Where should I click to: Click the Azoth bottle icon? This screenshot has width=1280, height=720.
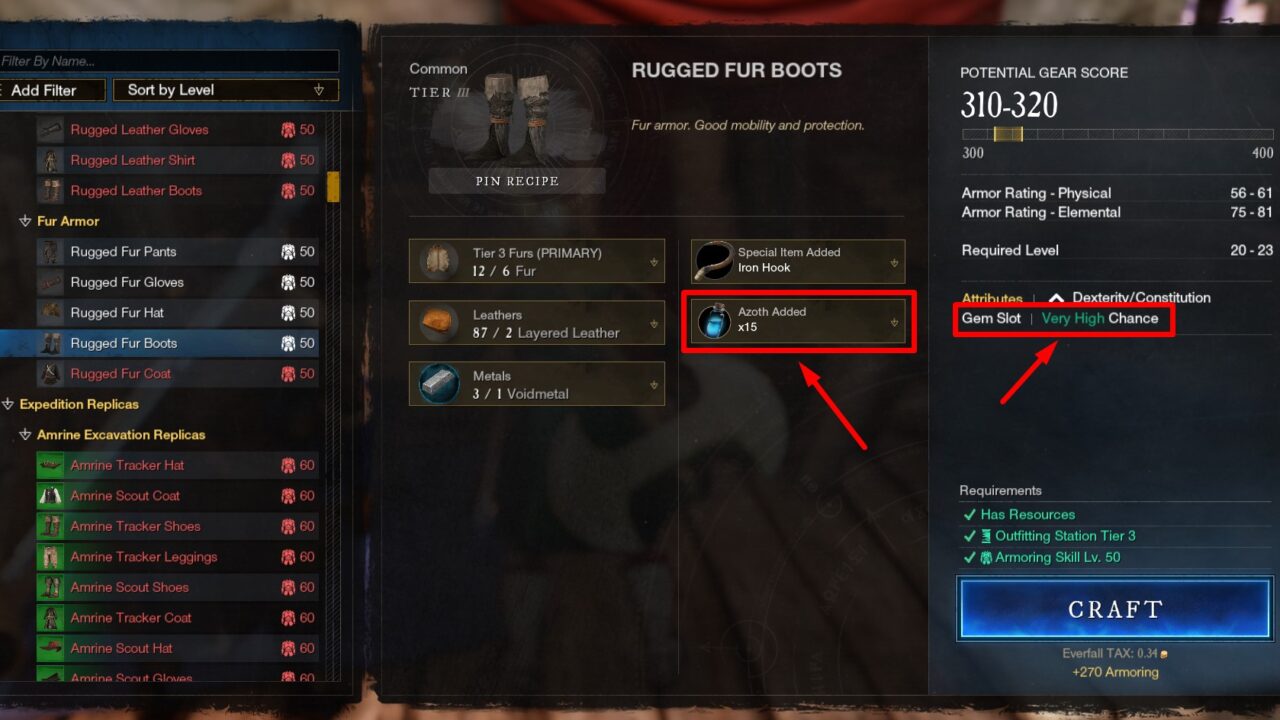(x=715, y=321)
